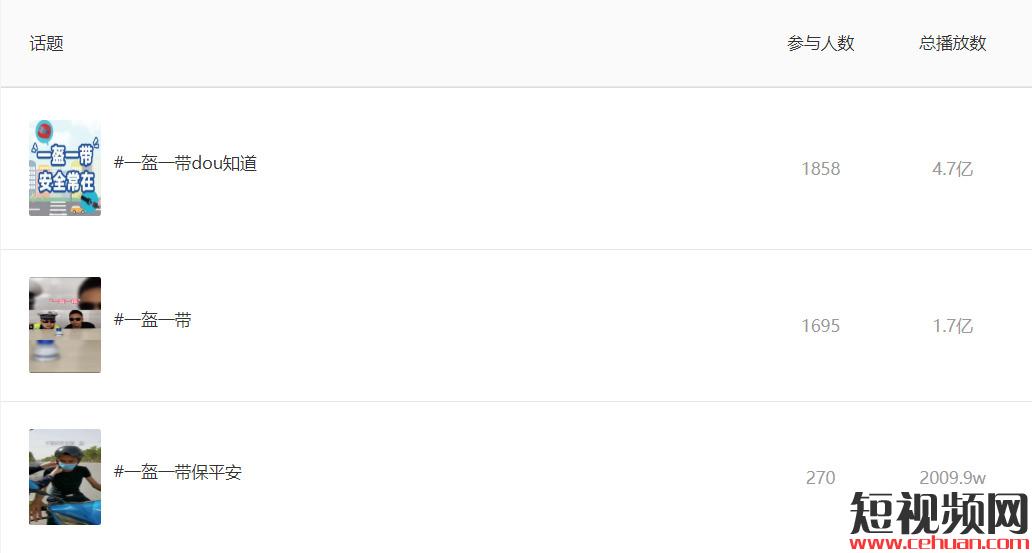Screen dimensions: 1032x553
Task: Click the 话题 column header
Action: click(x=46, y=43)
